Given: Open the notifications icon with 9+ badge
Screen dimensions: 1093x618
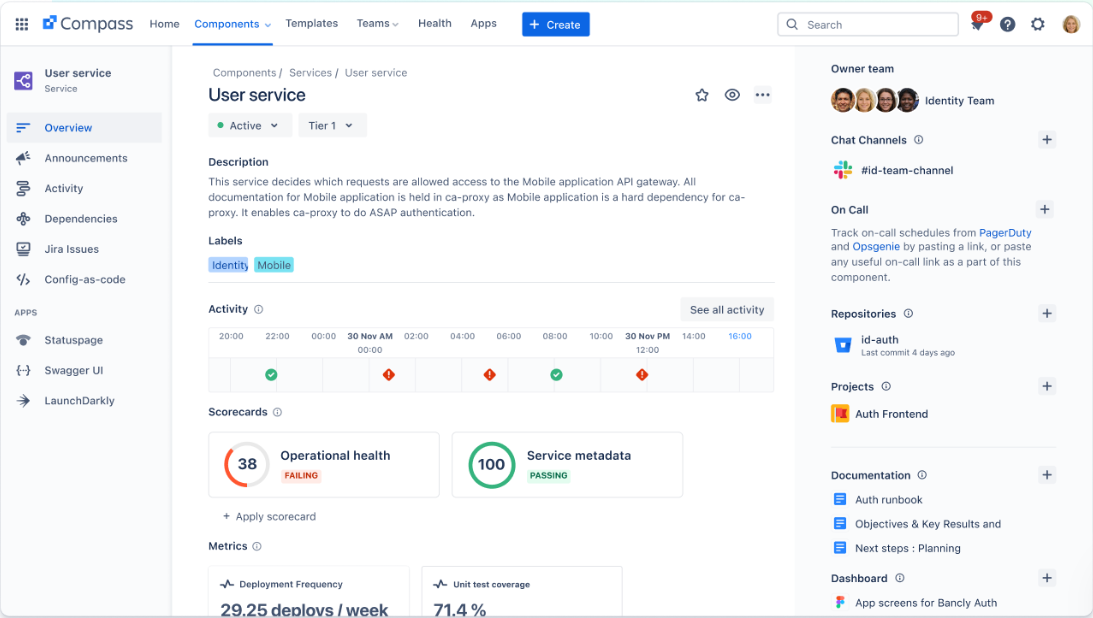Looking at the screenshot, I should (x=978, y=24).
